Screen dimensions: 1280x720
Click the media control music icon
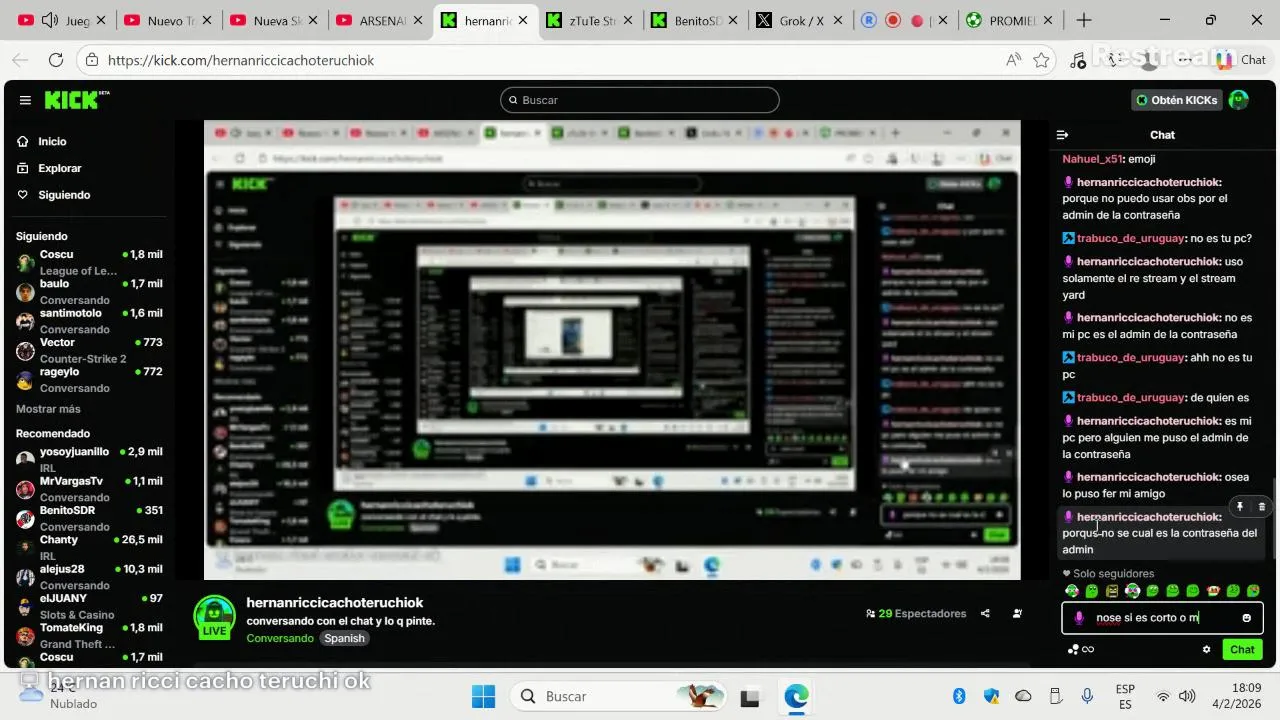point(1078,60)
